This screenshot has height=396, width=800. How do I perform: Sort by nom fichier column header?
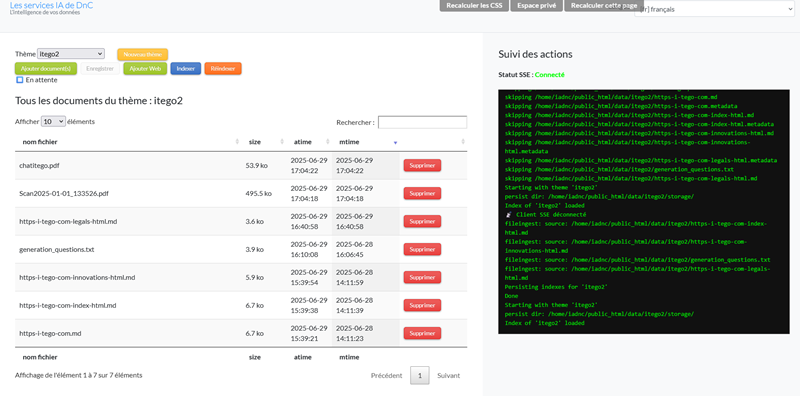(x=129, y=142)
